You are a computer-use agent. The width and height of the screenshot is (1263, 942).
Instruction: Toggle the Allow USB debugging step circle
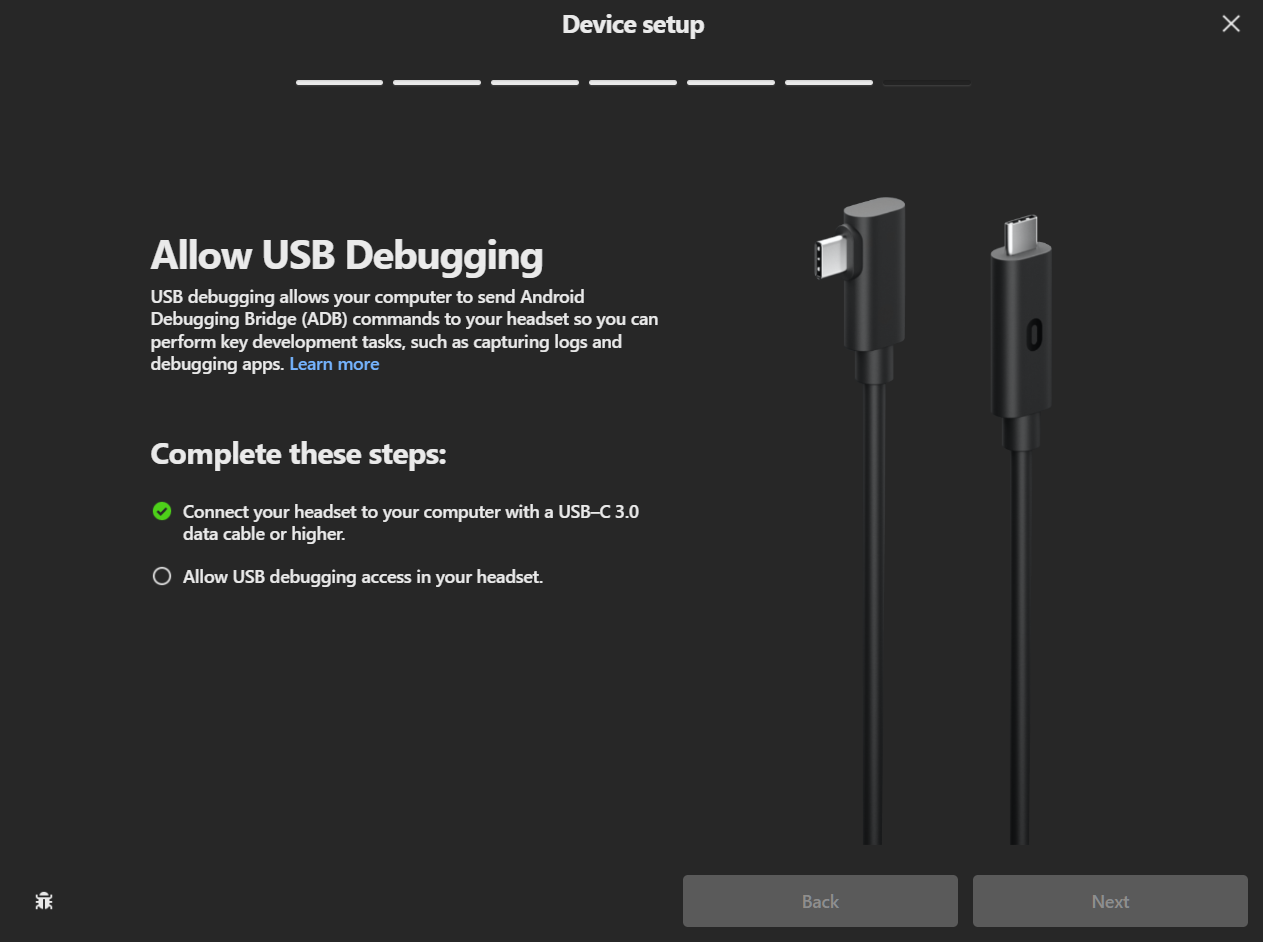[161, 576]
